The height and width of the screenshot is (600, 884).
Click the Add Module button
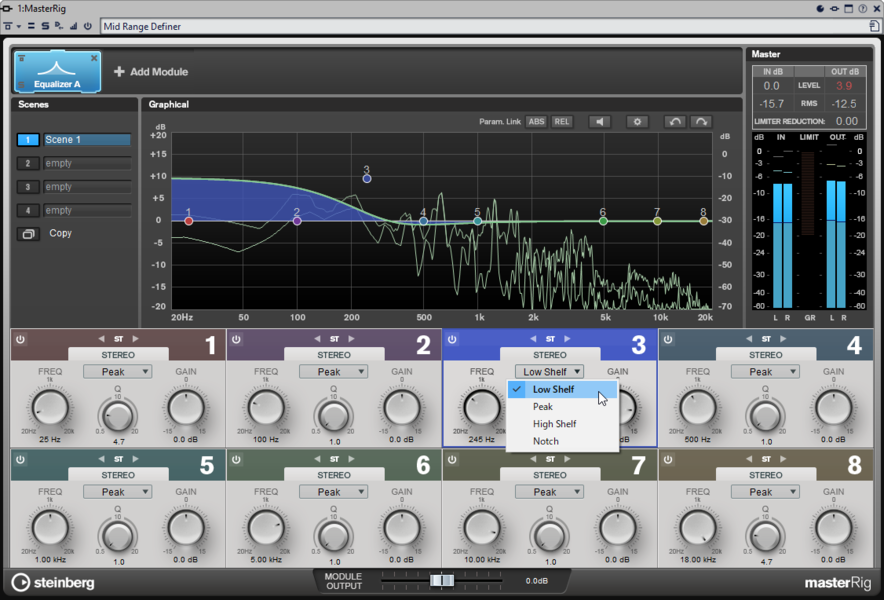click(151, 72)
